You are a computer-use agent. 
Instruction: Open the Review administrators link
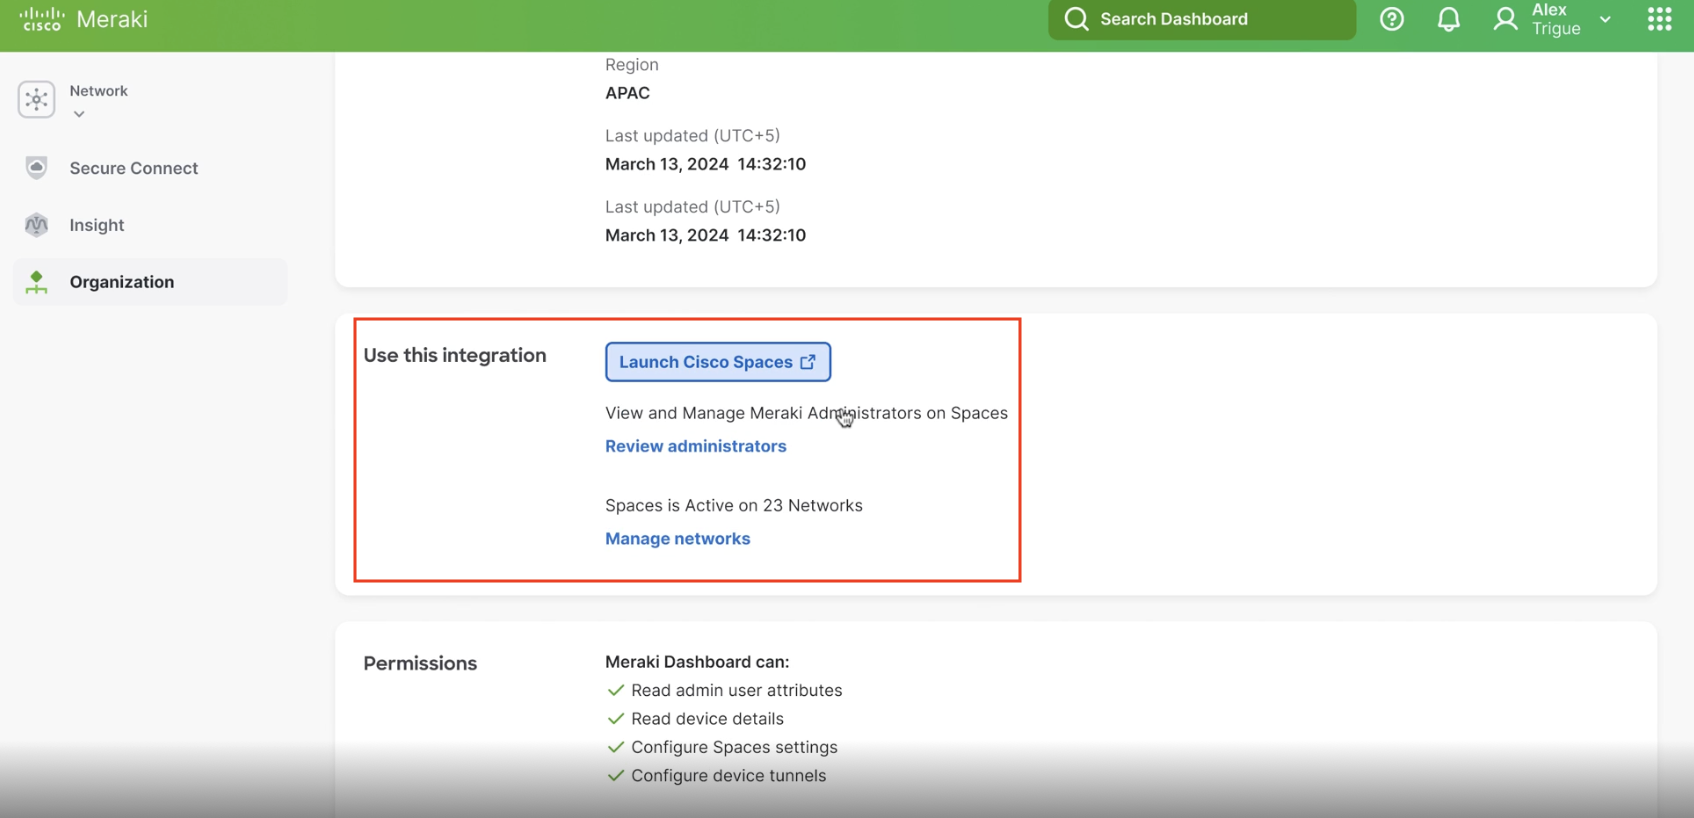(x=695, y=446)
